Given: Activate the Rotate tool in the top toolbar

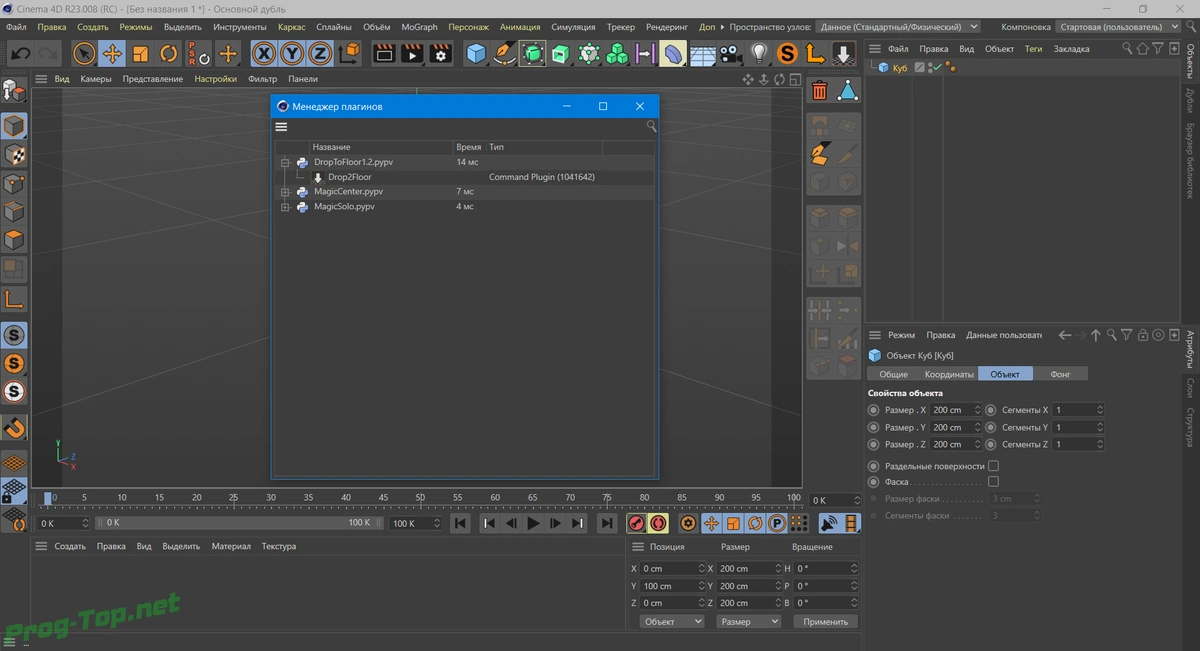Looking at the screenshot, I should (x=169, y=53).
